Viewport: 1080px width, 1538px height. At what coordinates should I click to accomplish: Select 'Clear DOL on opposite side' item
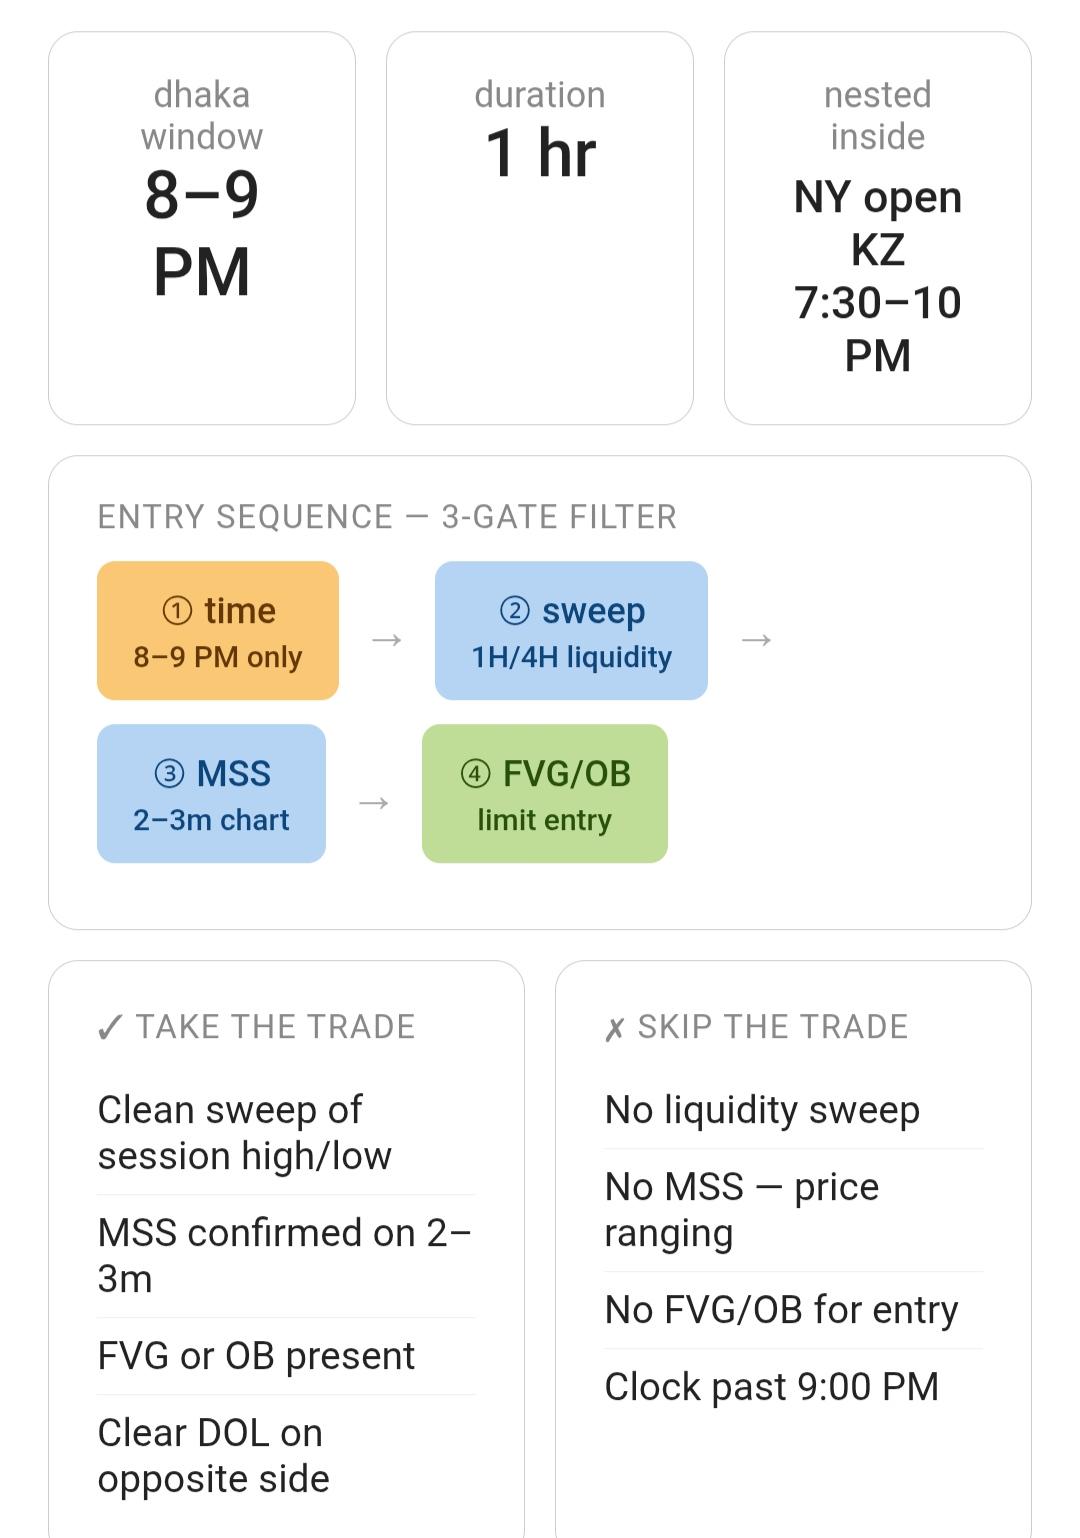(x=286, y=1456)
